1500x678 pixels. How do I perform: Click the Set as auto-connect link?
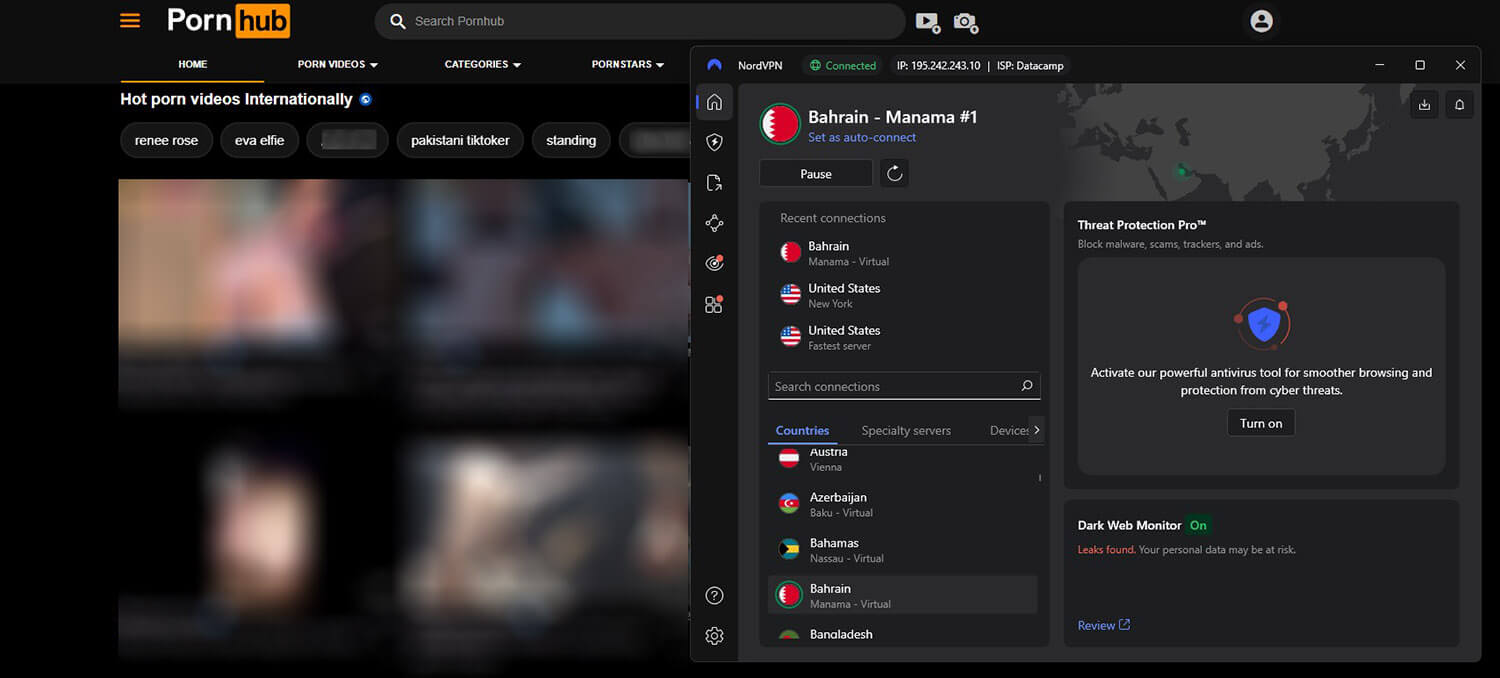point(862,138)
